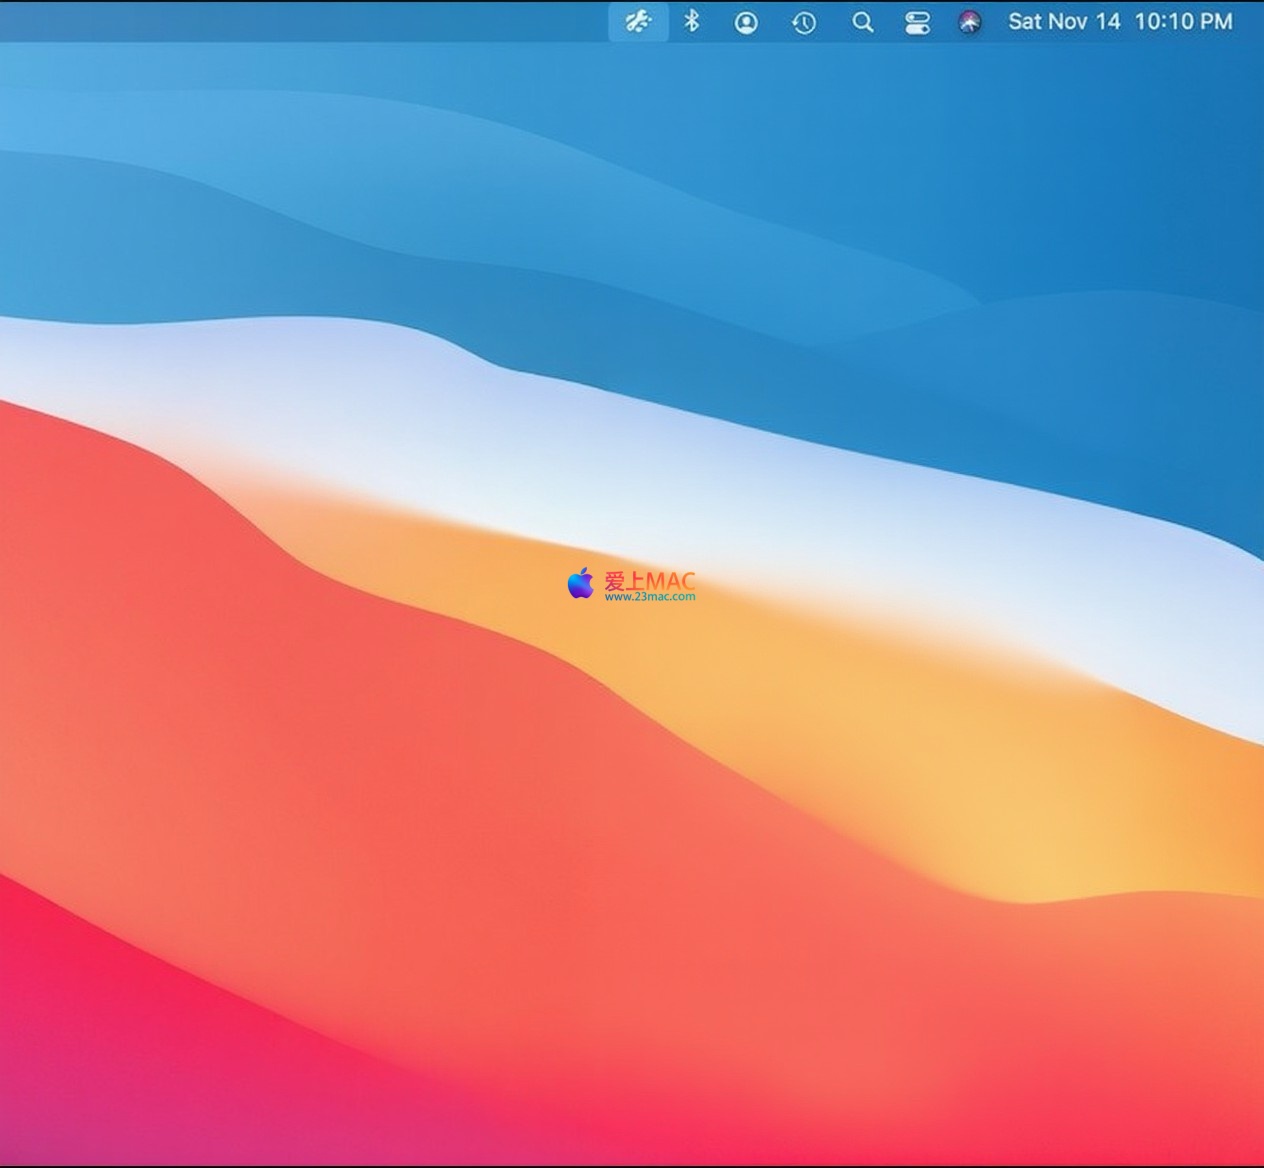Click the empty left side of menu bar
The image size is (1264, 1168).
[300, 21]
